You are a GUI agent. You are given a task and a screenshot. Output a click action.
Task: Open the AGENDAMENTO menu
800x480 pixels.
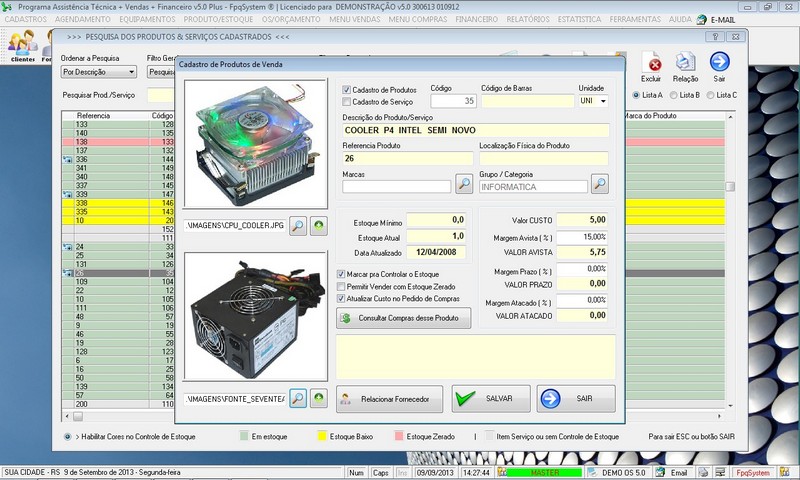click(83, 19)
